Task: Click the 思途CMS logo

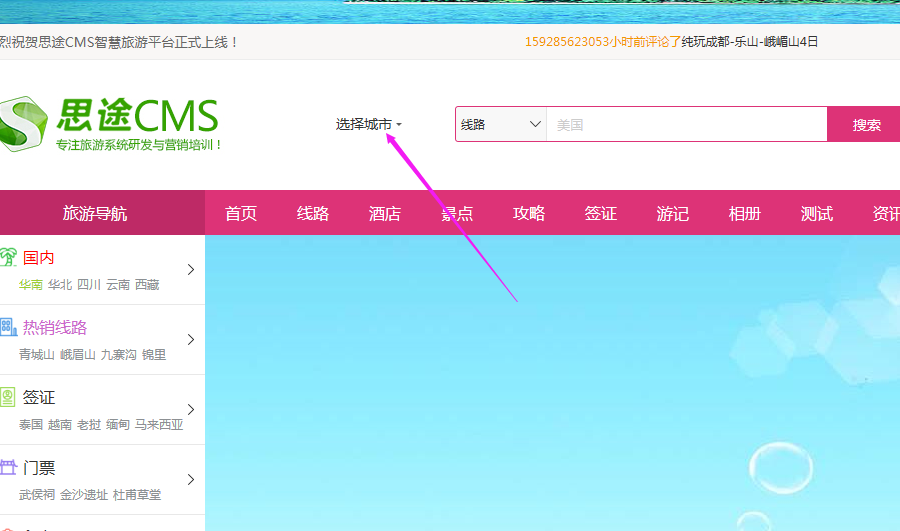Action: click(x=110, y=124)
